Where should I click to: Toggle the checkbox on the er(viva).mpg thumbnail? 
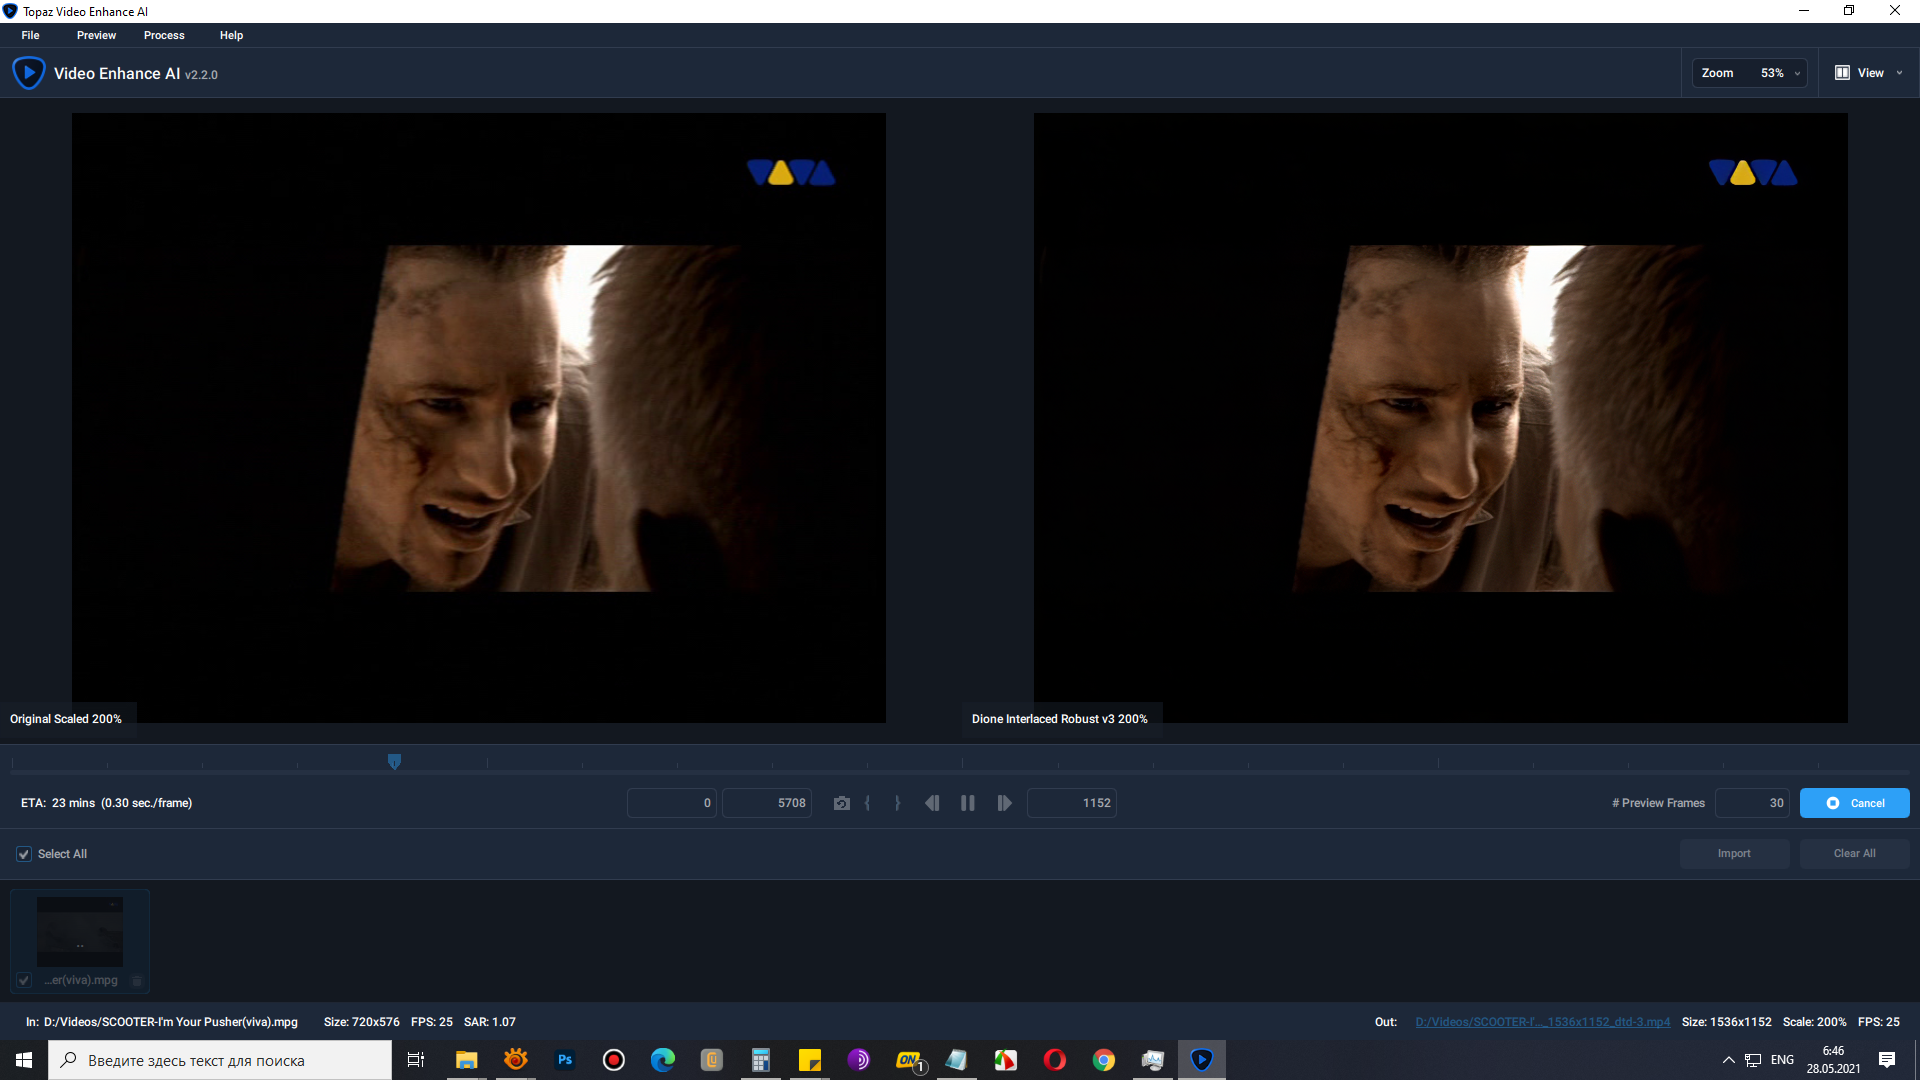pyautogui.click(x=24, y=981)
